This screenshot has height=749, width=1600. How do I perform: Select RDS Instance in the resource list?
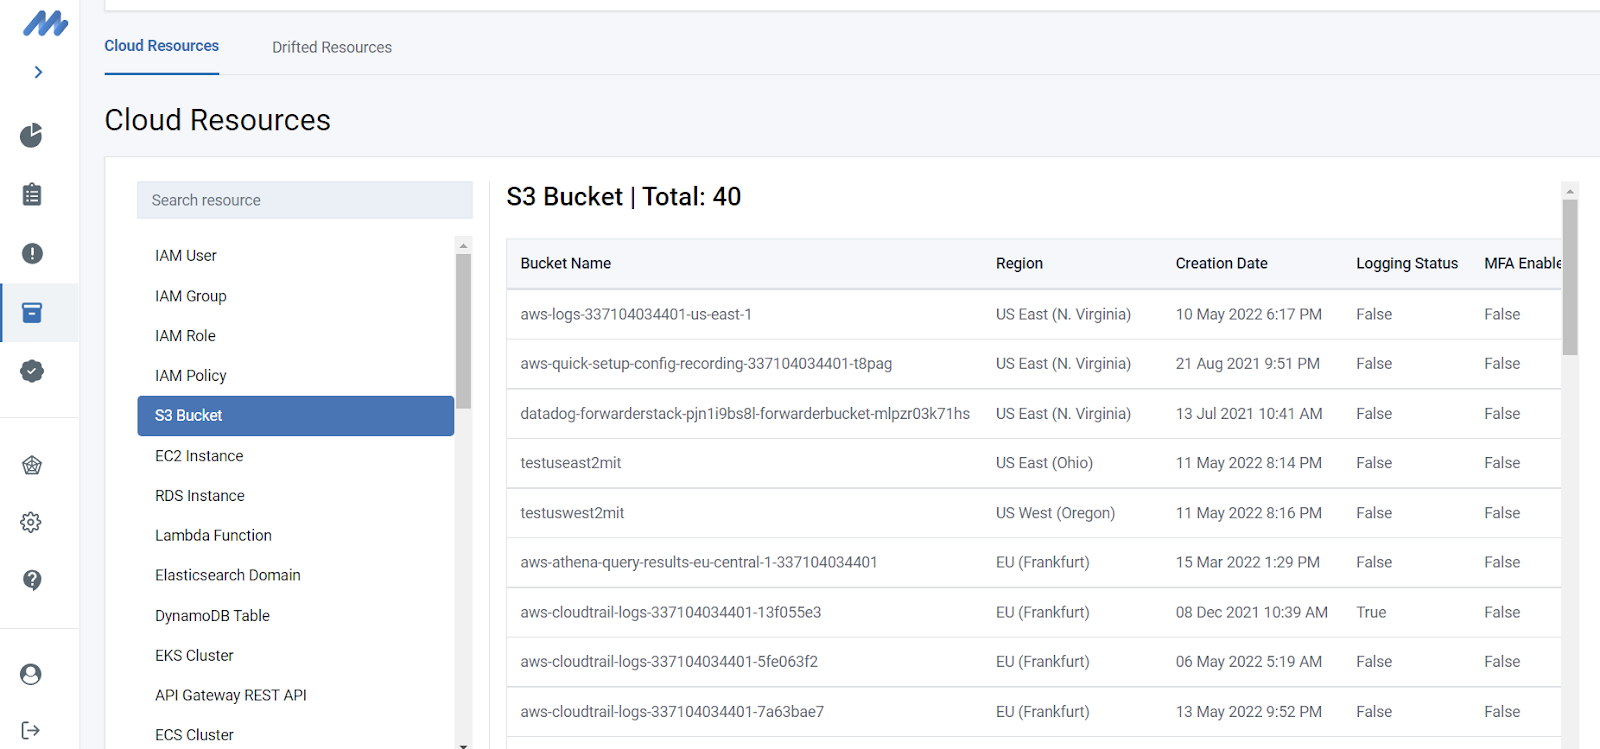[x=200, y=496]
